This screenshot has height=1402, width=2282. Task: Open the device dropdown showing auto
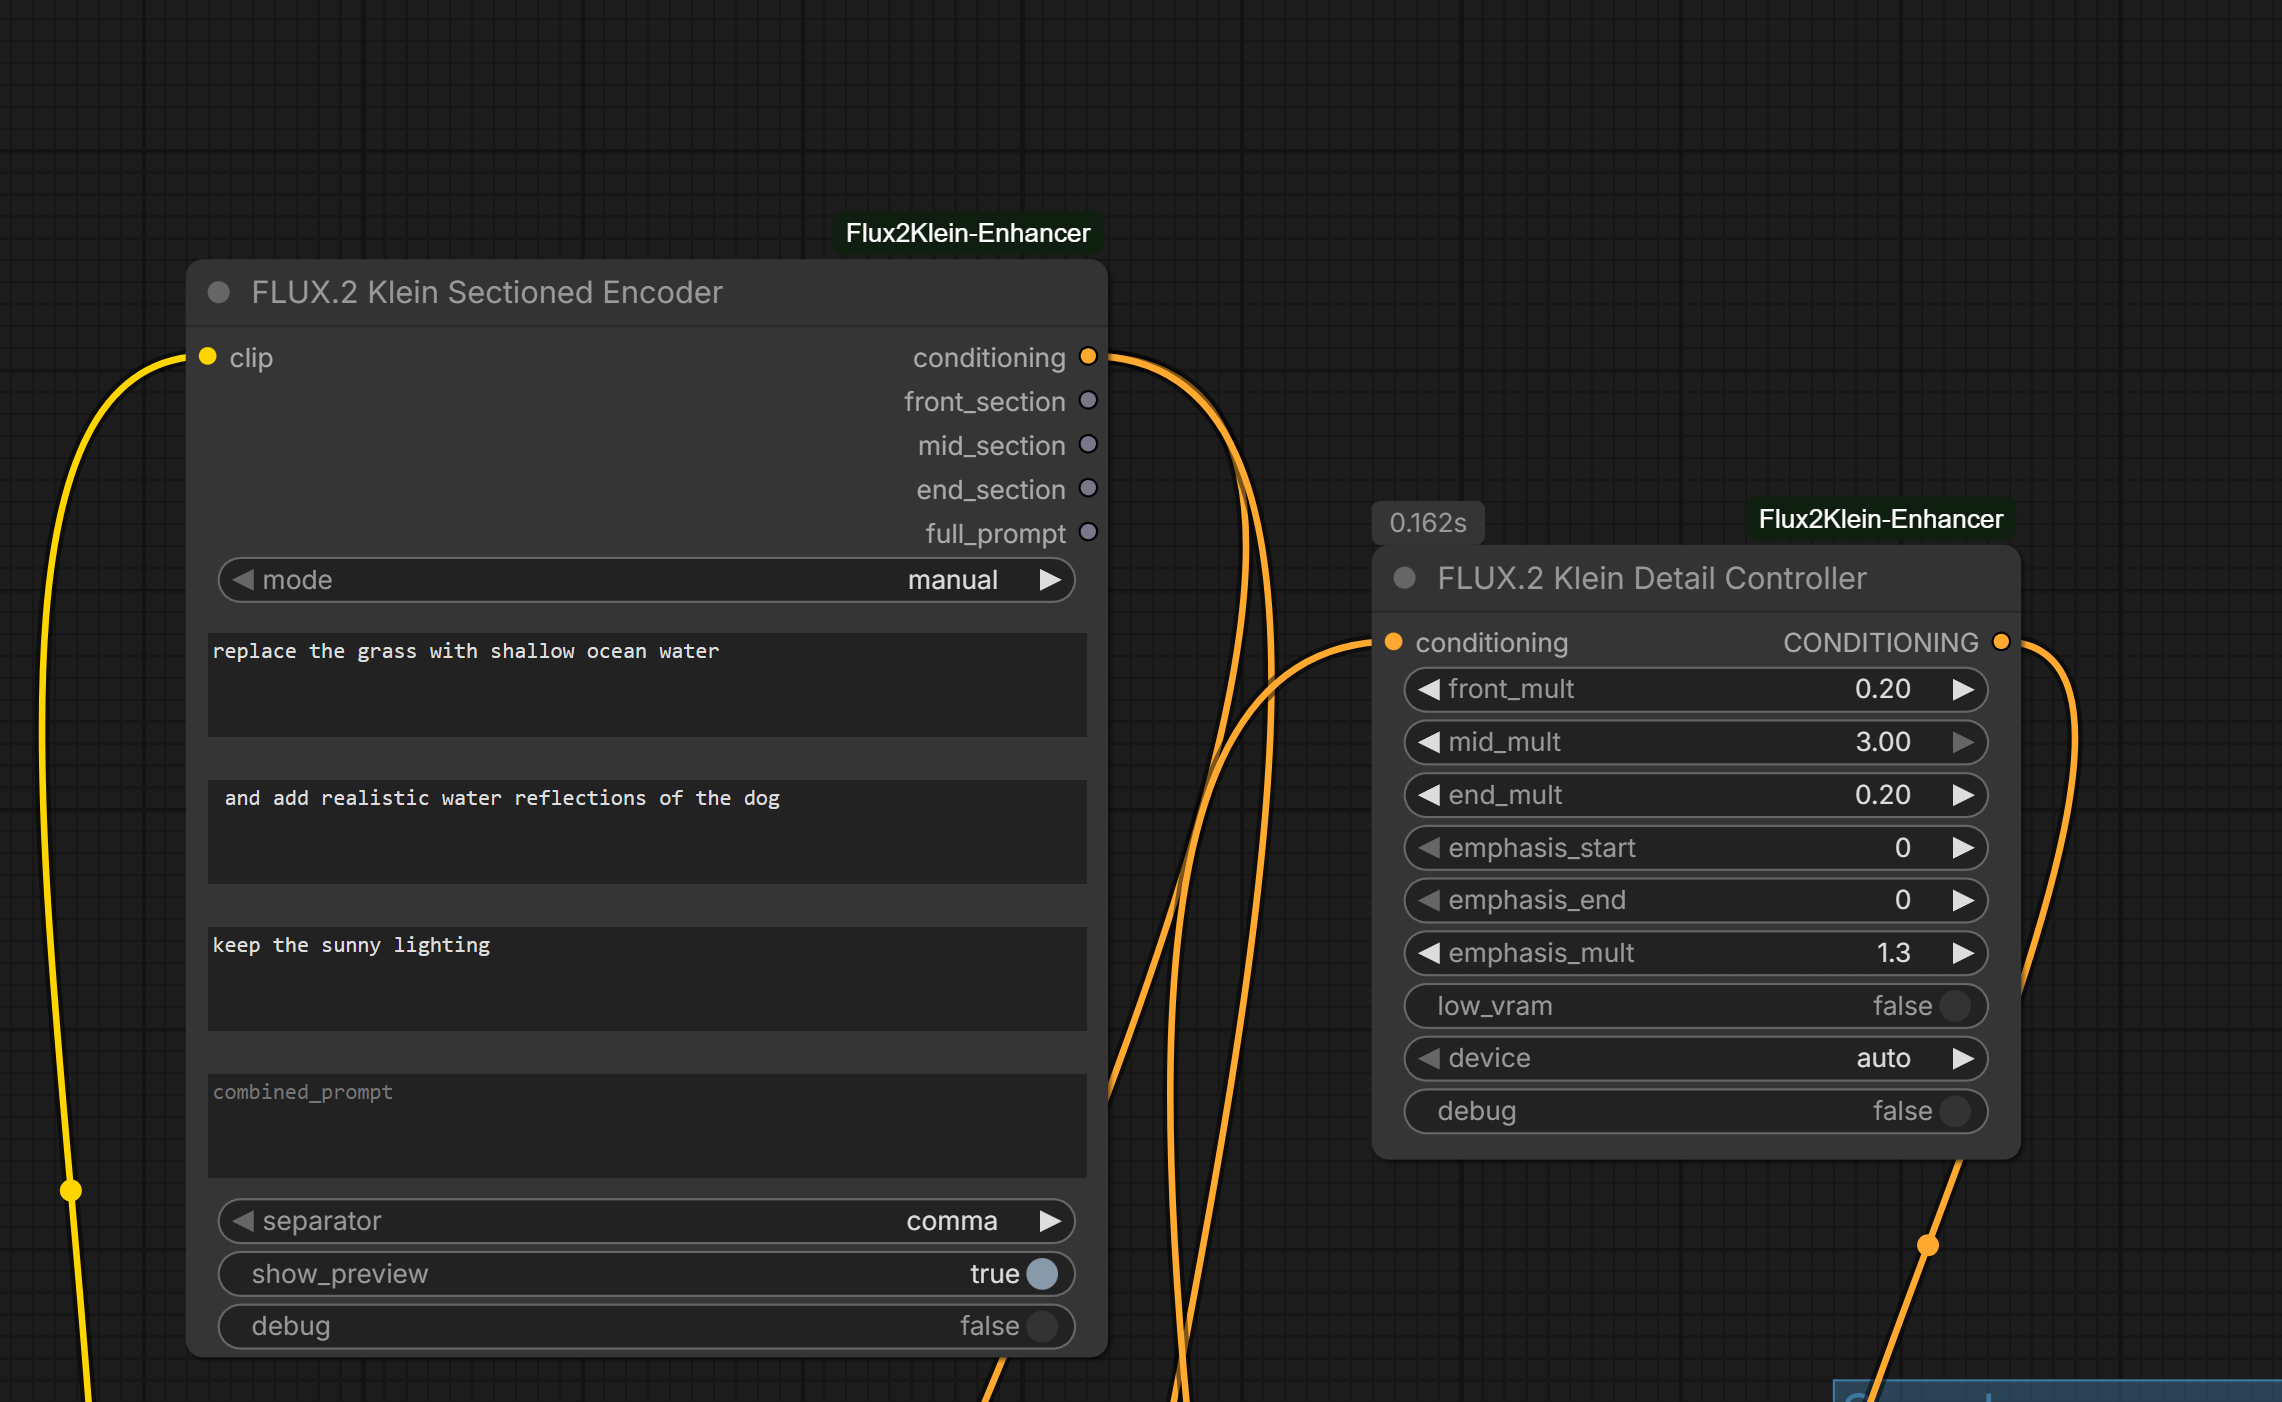point(1695,1058)
